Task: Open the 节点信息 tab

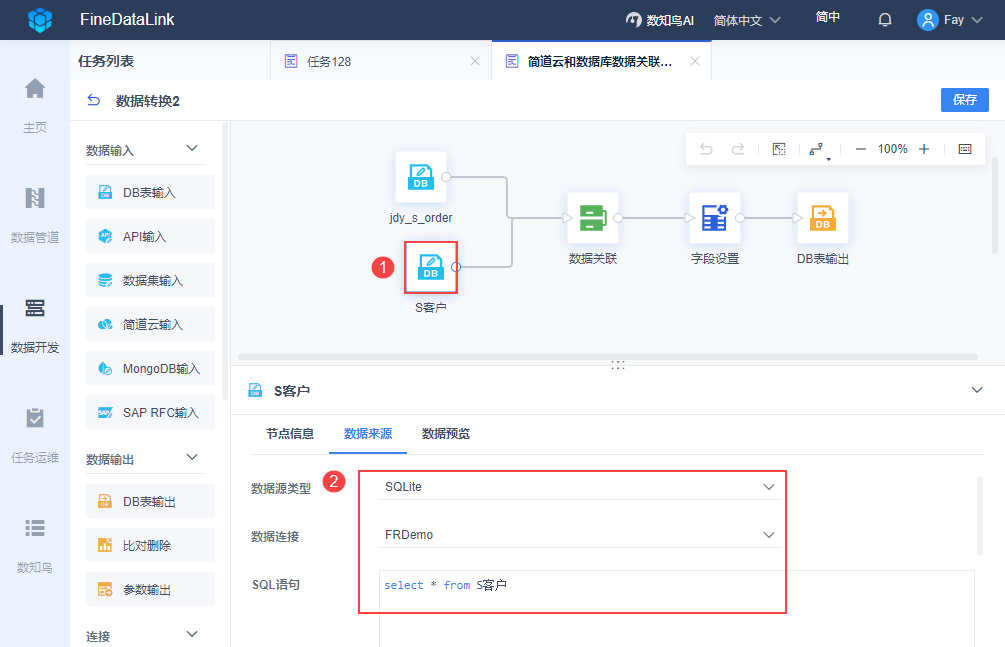Action: pyautogui.click(x=290, y=434)
